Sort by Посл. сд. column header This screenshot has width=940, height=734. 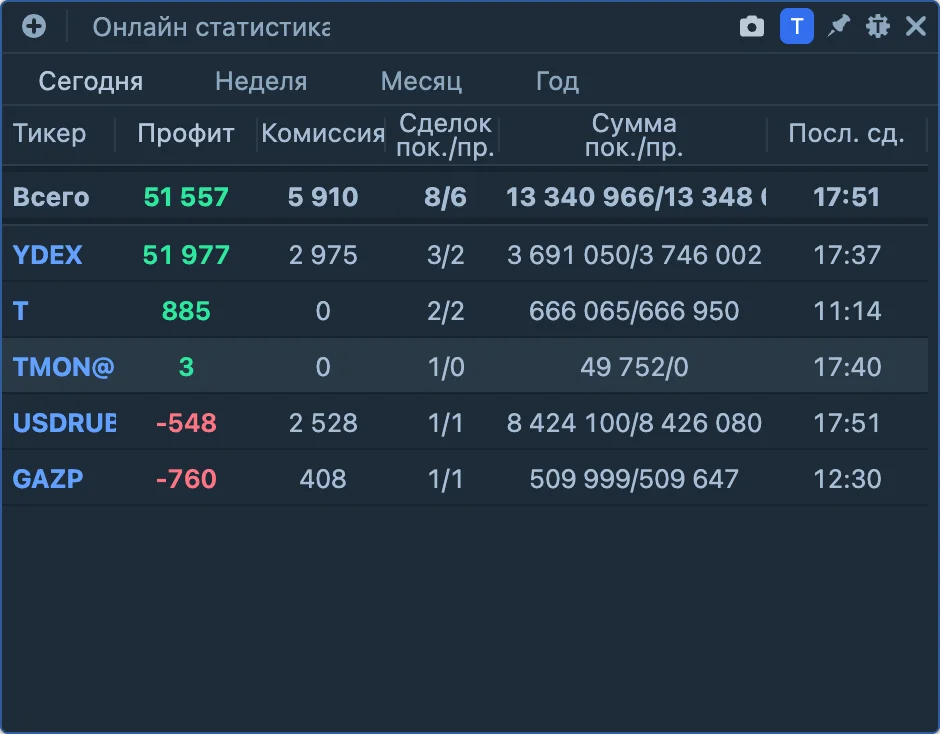[846, 133]
